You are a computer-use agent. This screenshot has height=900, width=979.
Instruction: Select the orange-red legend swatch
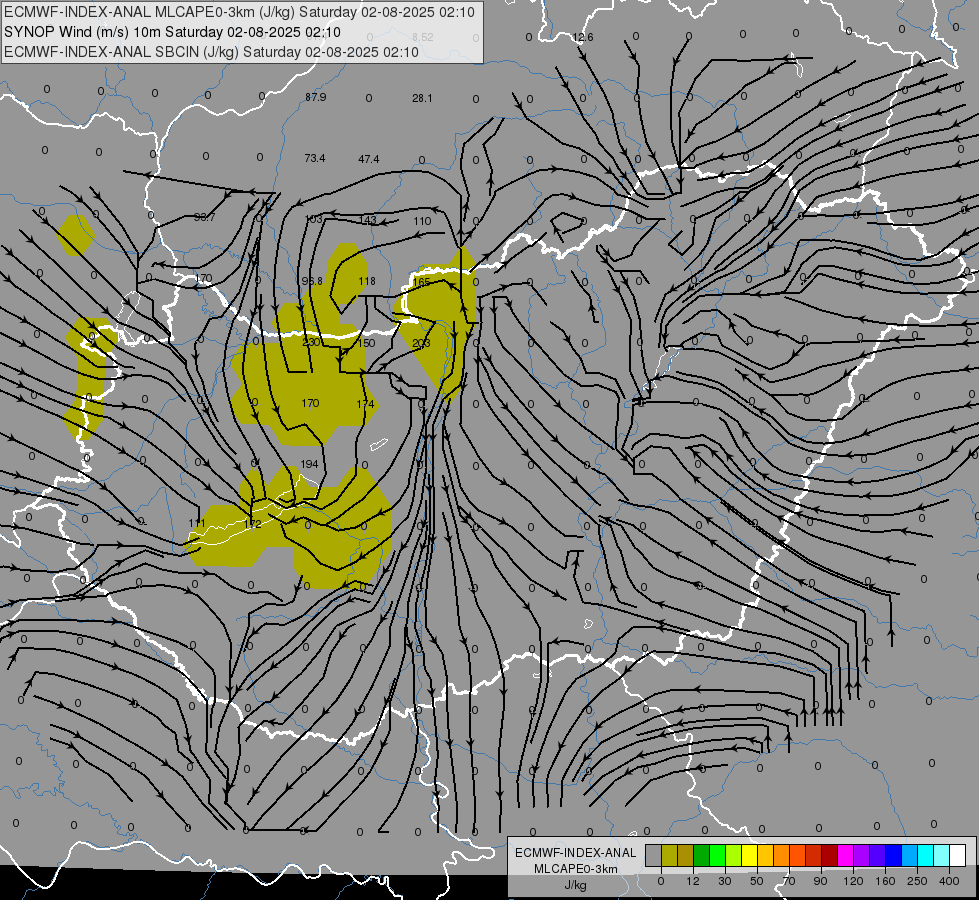(798, 856)
